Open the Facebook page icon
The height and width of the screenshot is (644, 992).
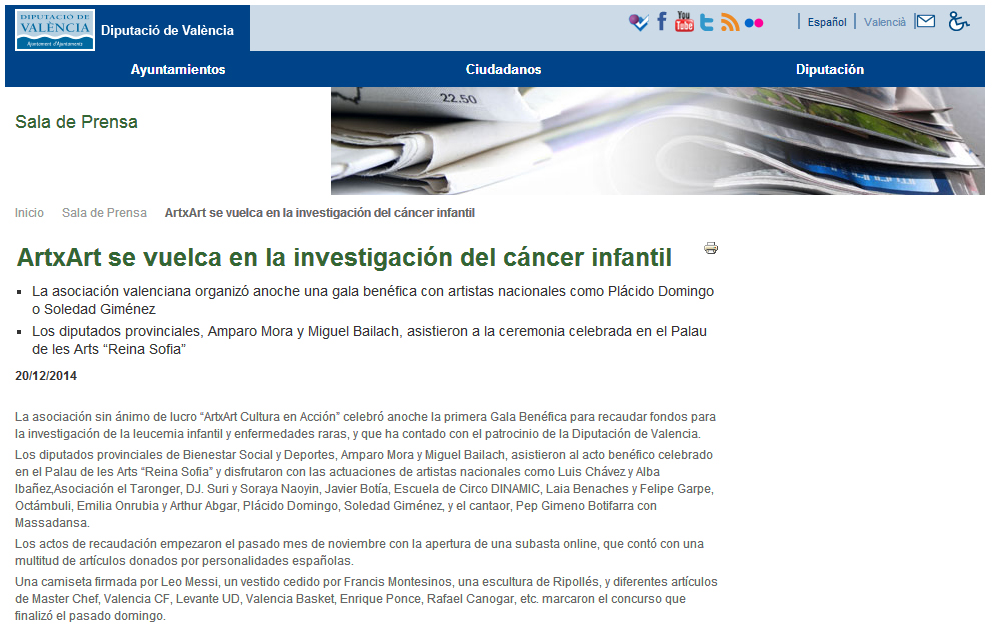[x=662, y=22]
